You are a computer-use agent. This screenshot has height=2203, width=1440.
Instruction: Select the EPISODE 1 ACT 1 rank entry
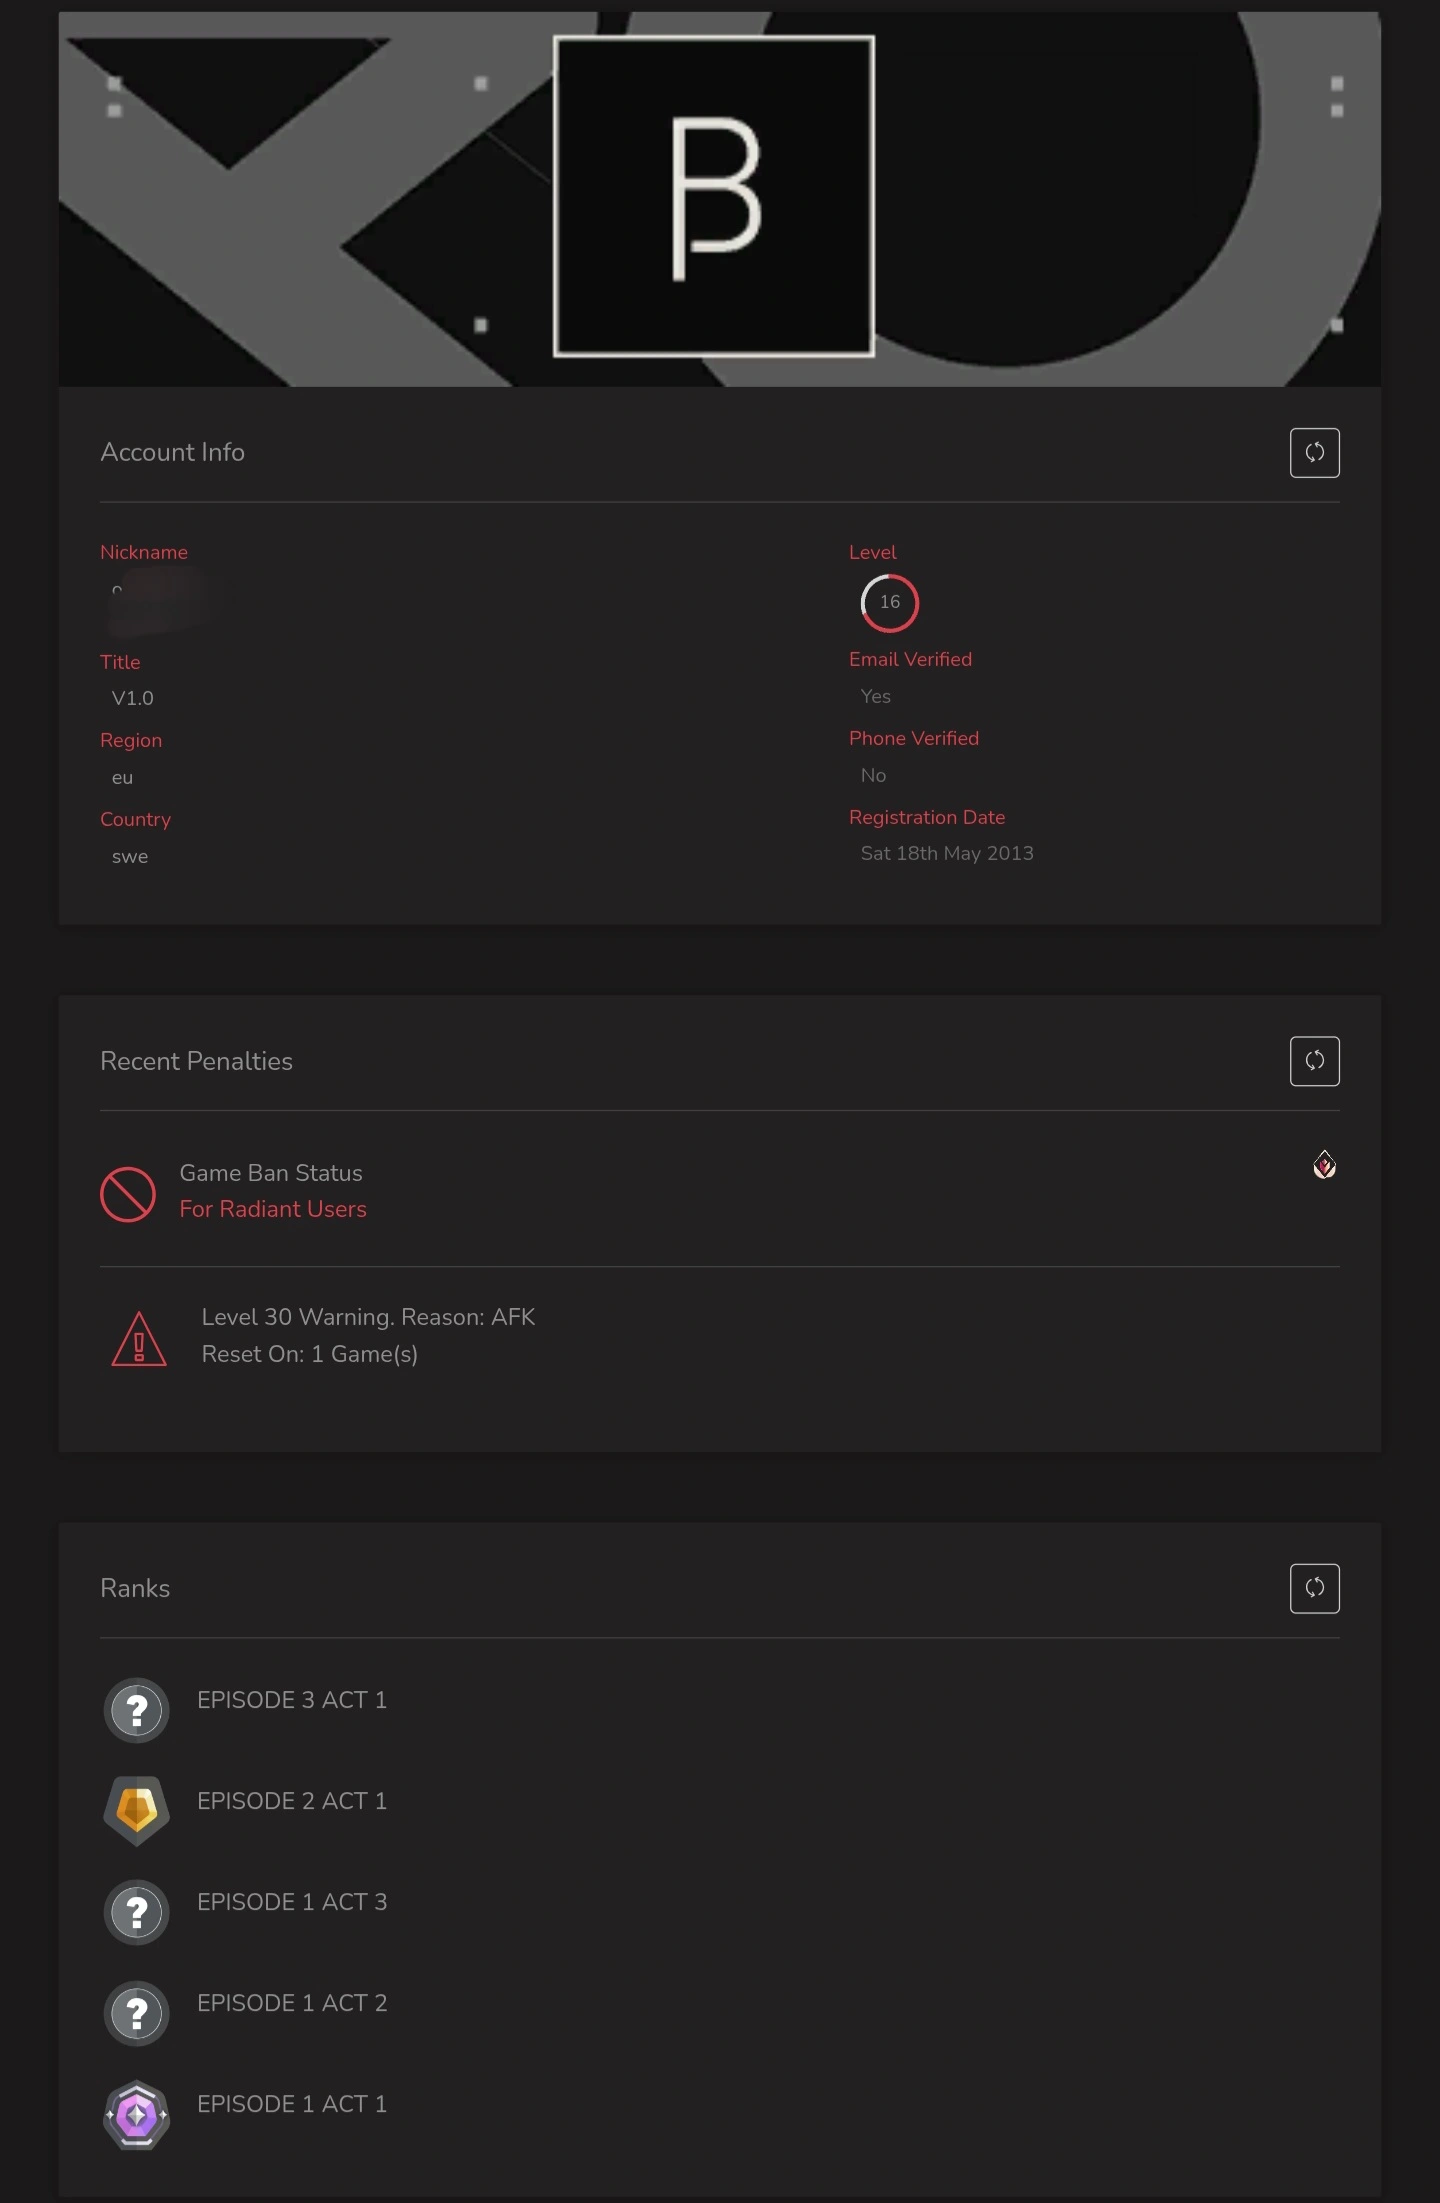pos(292,2104)
